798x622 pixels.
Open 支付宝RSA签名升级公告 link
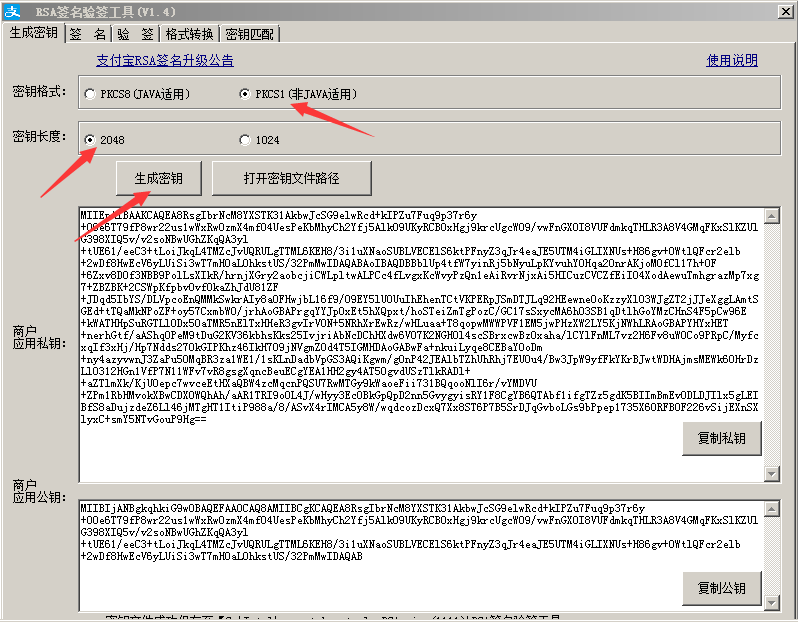pos(165,61)
